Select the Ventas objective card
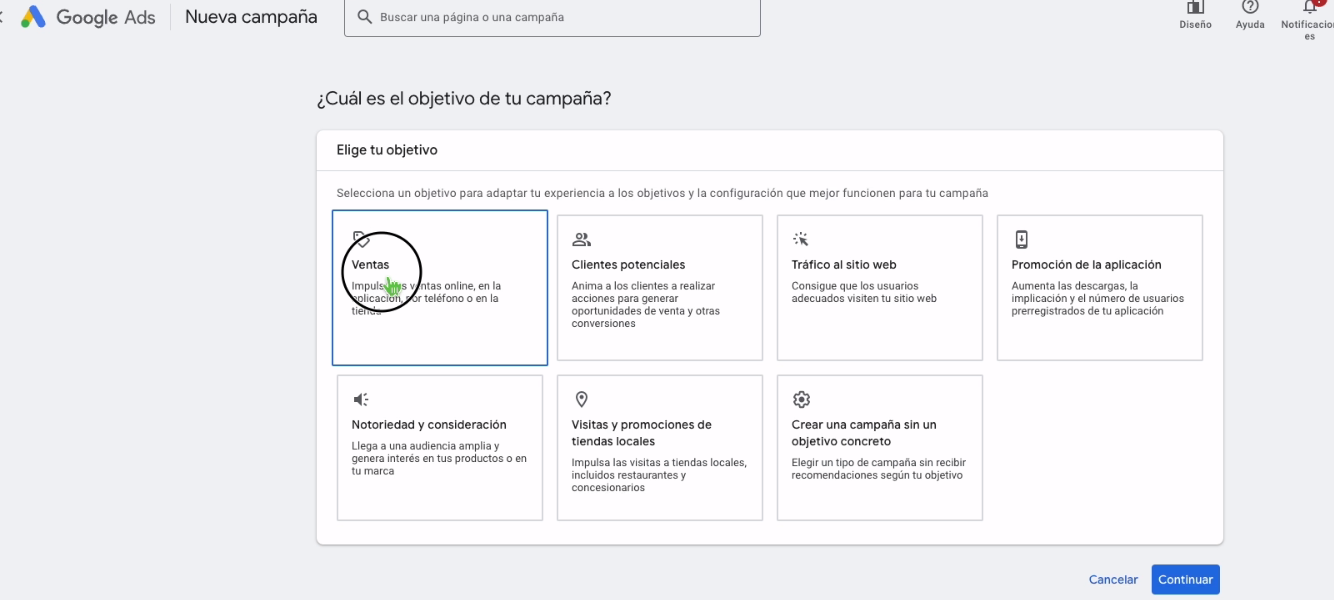1334x600 pixels. pyautogui.click(x=440, y=288)
